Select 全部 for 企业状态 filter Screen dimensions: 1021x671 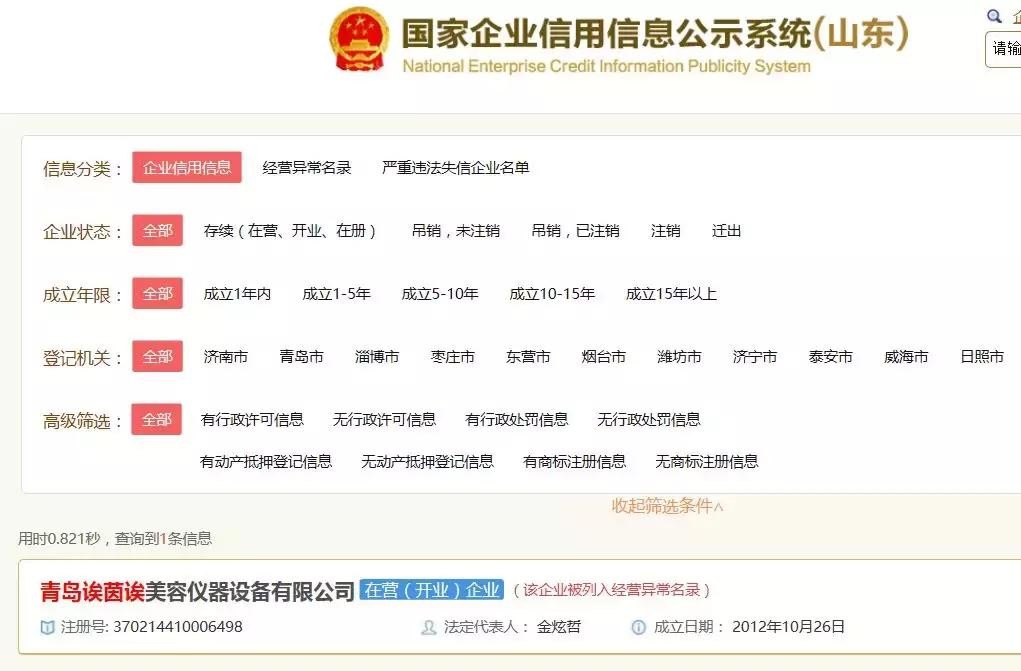[157, 231]
